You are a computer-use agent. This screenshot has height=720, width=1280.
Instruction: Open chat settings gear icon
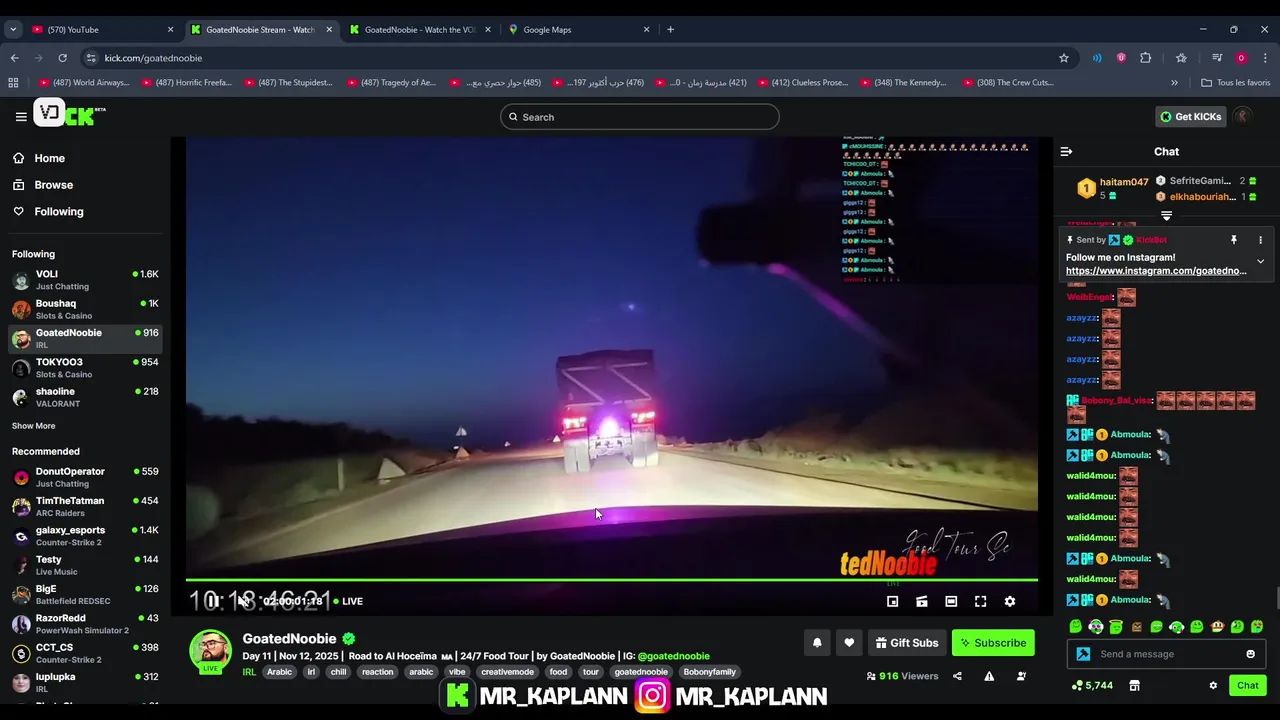1213,685
